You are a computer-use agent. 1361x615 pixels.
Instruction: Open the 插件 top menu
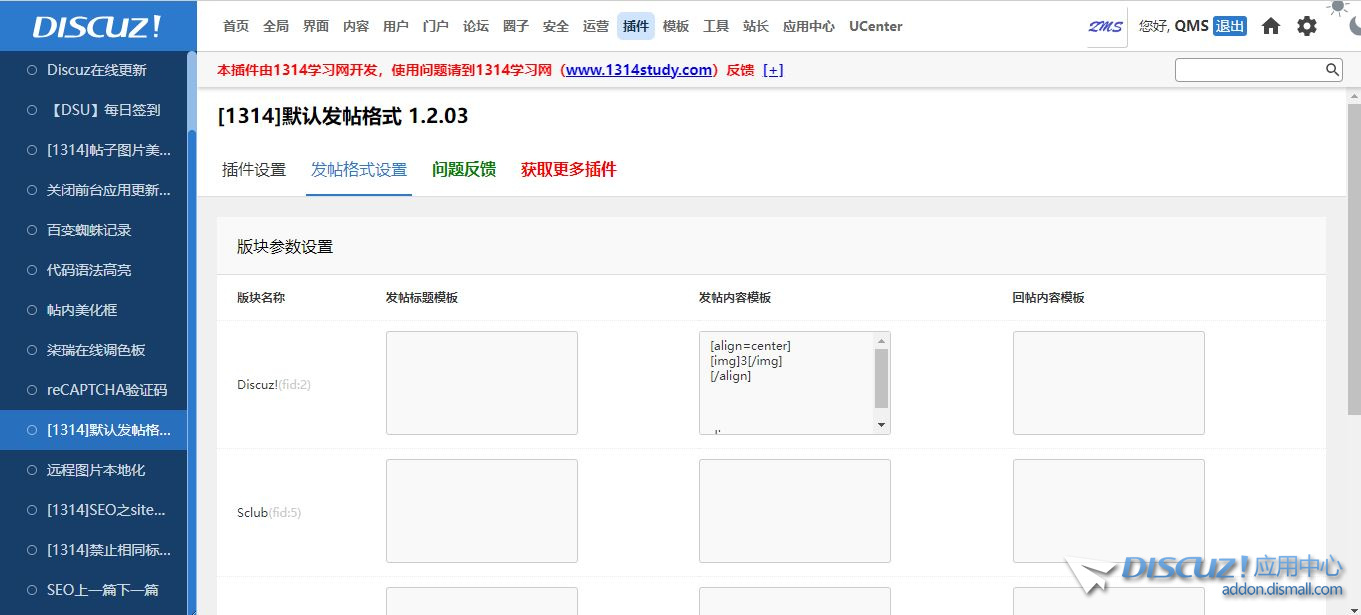coord(636,27)
